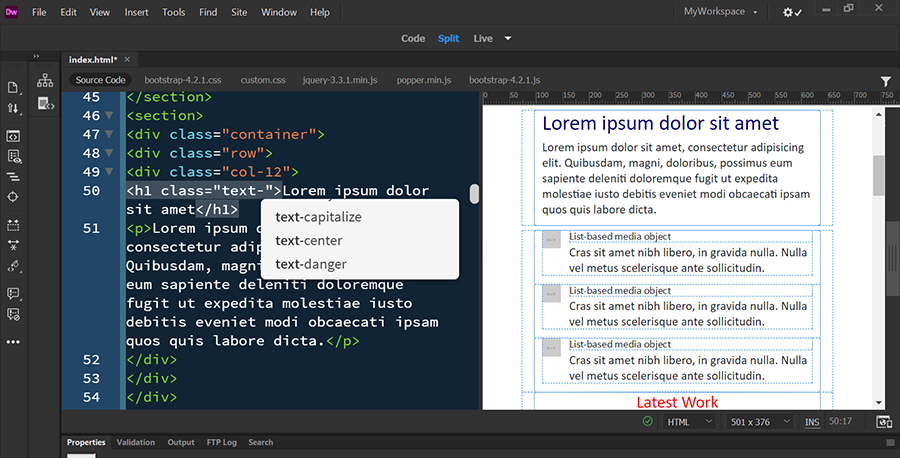Viewport: 900px width, 458px height.
Task: Open the HTML document type dropdown
Action: point(689,422)
